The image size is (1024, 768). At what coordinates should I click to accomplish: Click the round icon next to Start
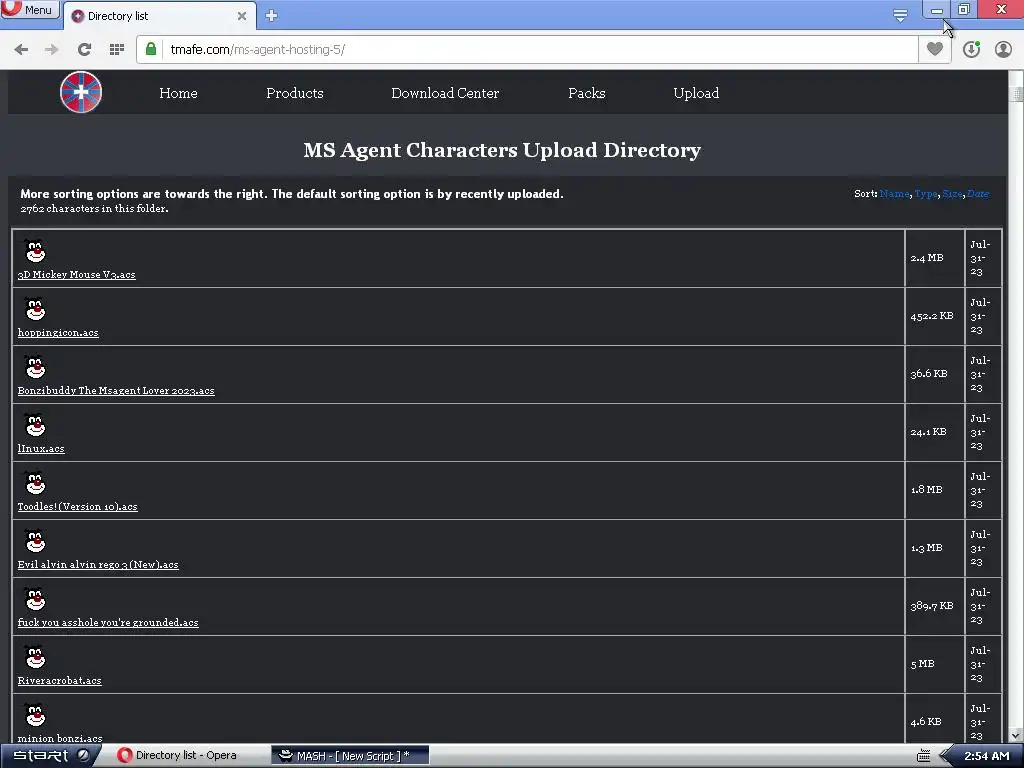[84, 756]
